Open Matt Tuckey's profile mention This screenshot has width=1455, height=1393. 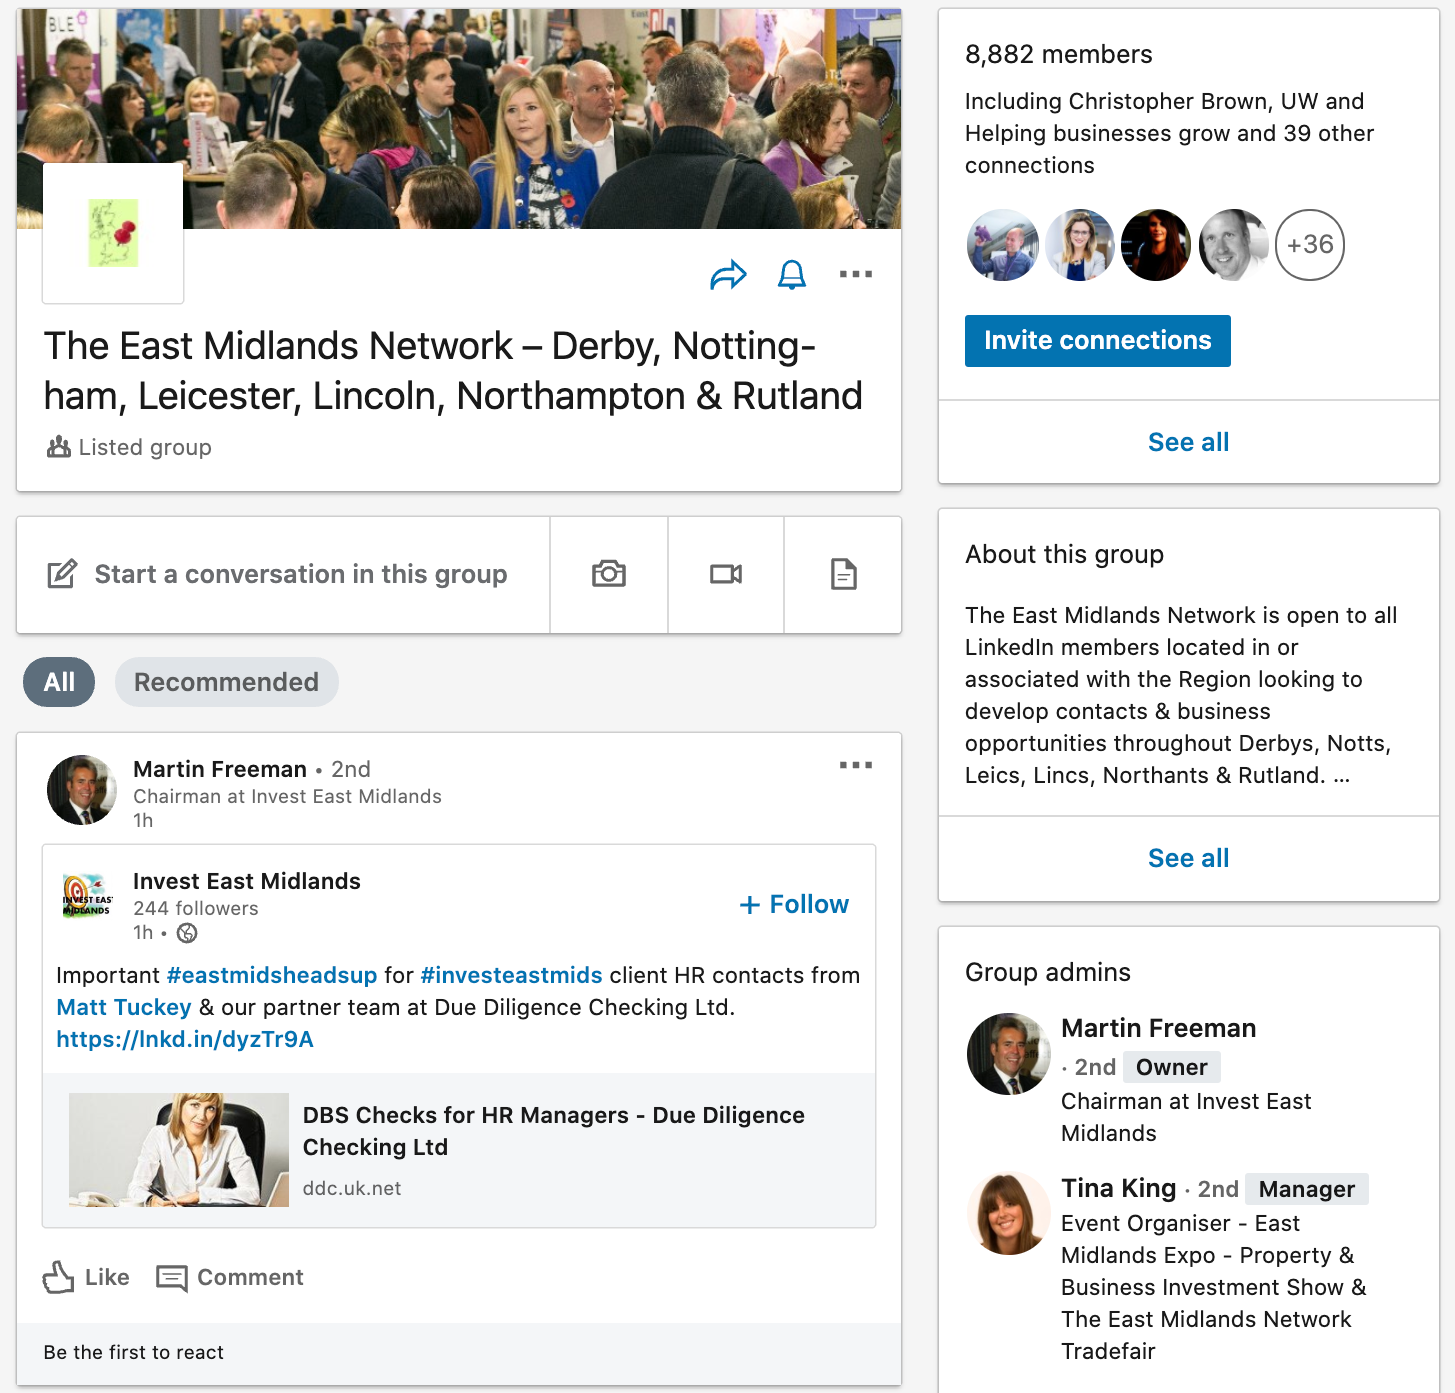(124, 1007)
